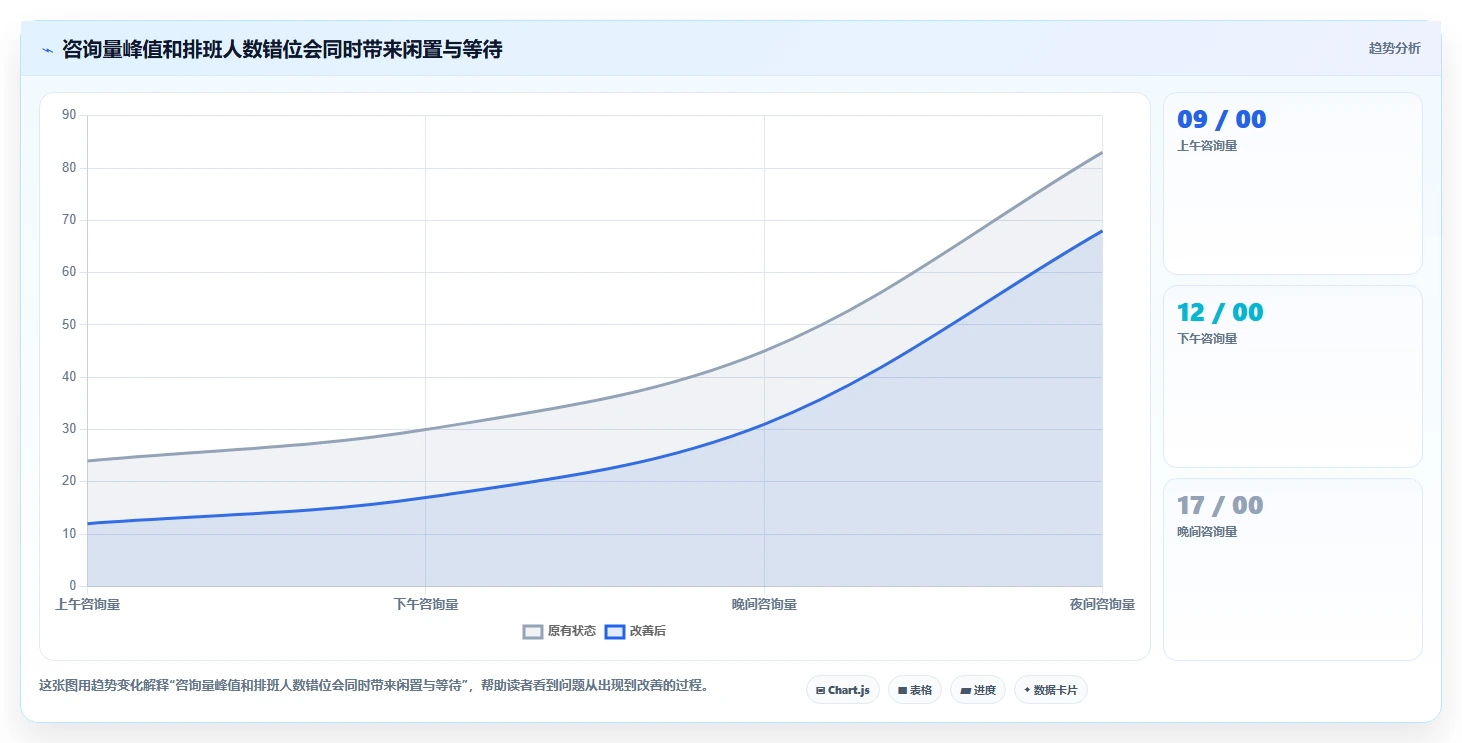Viewport: 1462px width, 743px height.
Task: Select the 数据卡片 tag chip
Action: (x=1051, y=690)
